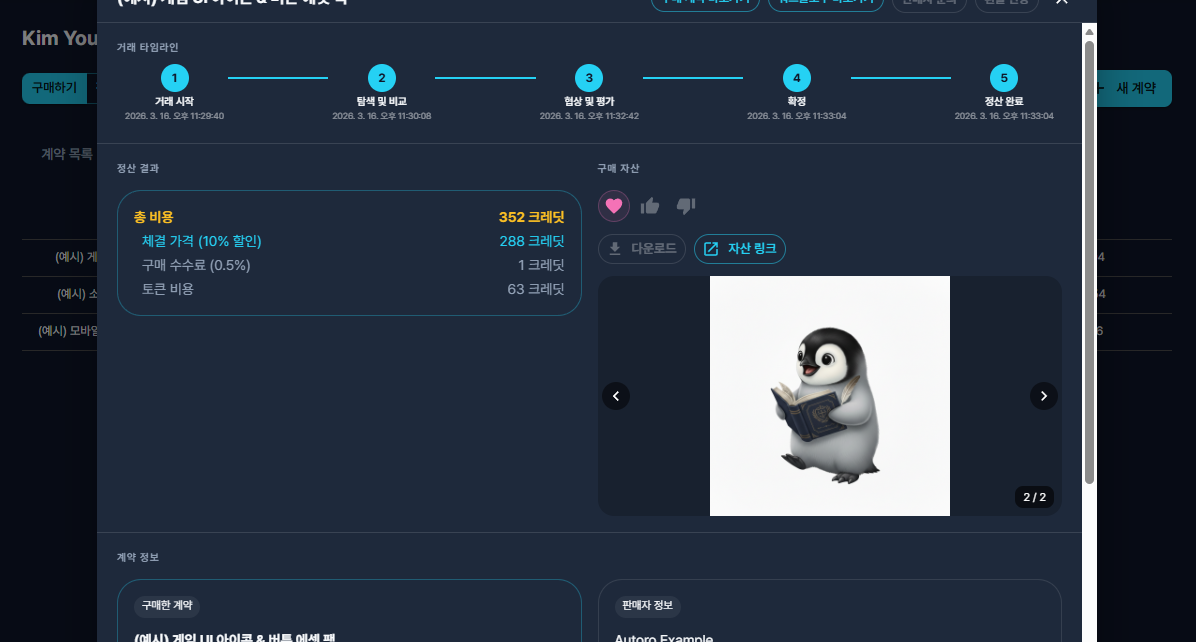Click the scrollbar up arrow
Screen dimensions: 1196x642
pyautogui.click(x=1089, y=31)
